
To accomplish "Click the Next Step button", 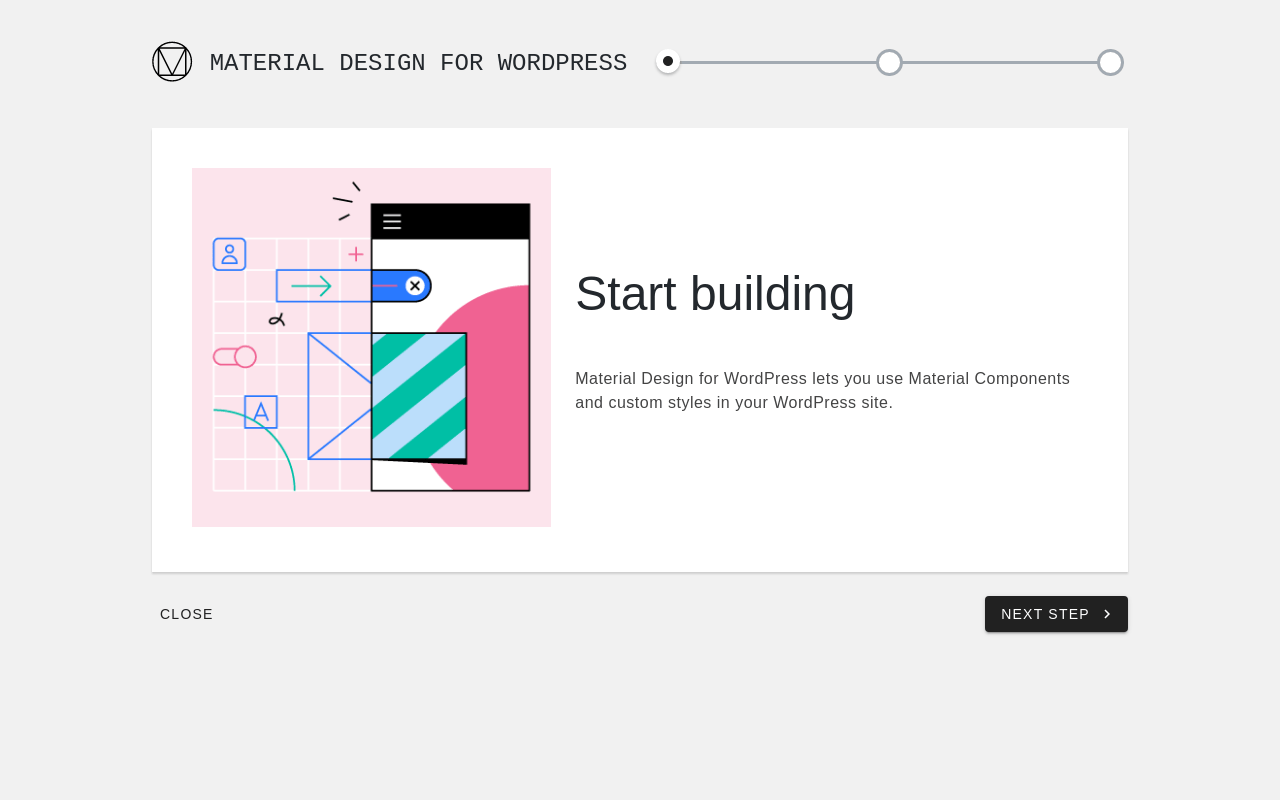I will [1056, 614].
